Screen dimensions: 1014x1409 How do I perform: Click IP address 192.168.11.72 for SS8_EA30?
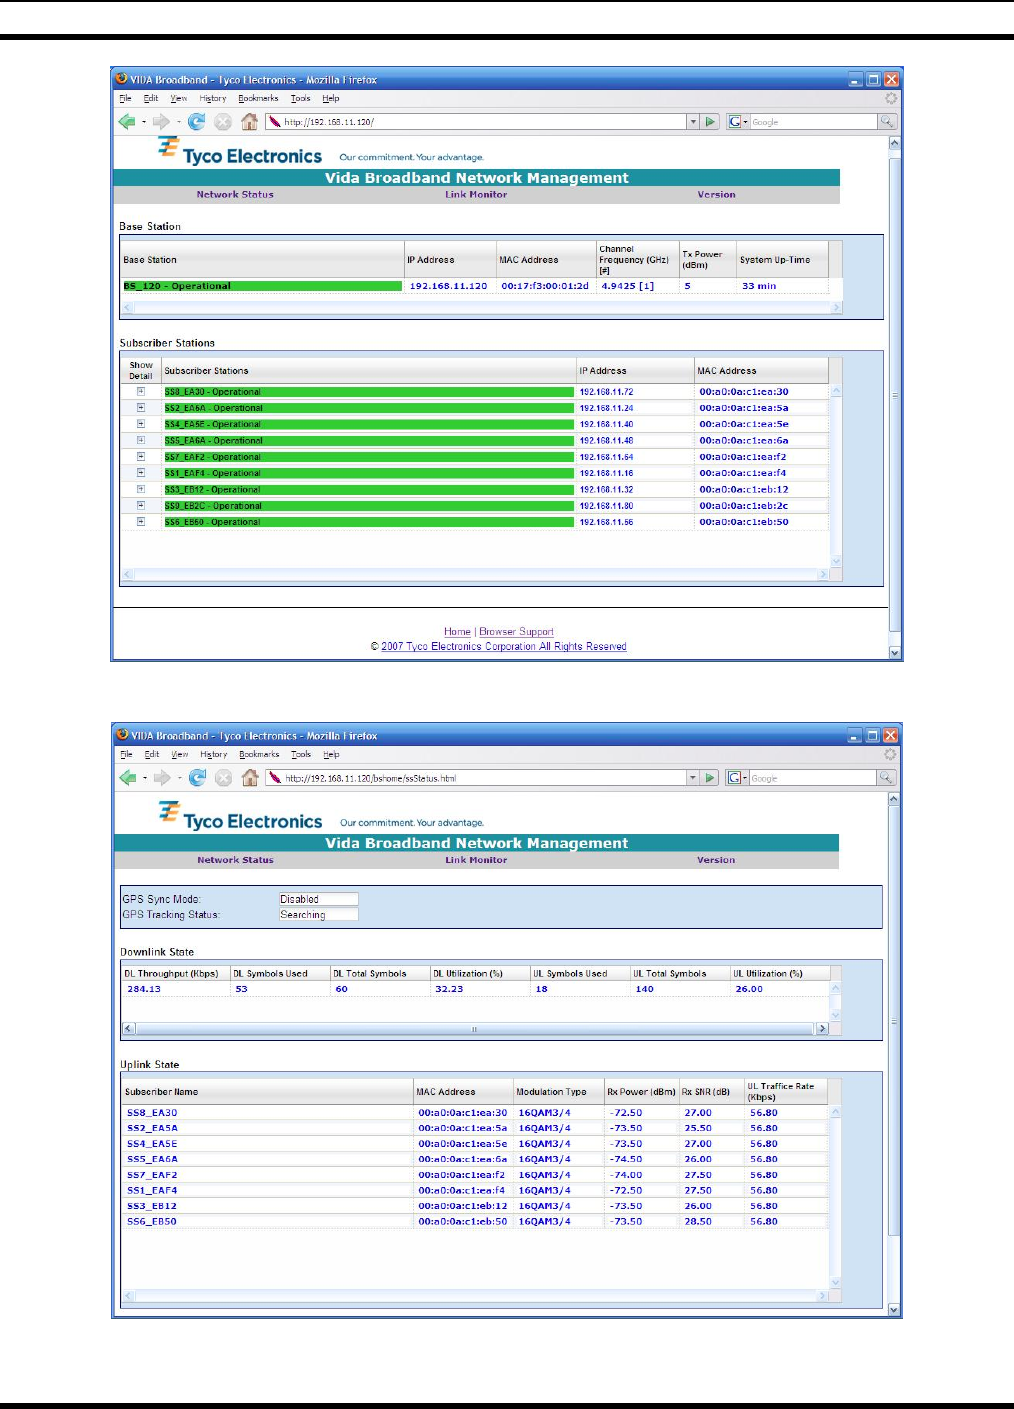[x=606, y=392]
